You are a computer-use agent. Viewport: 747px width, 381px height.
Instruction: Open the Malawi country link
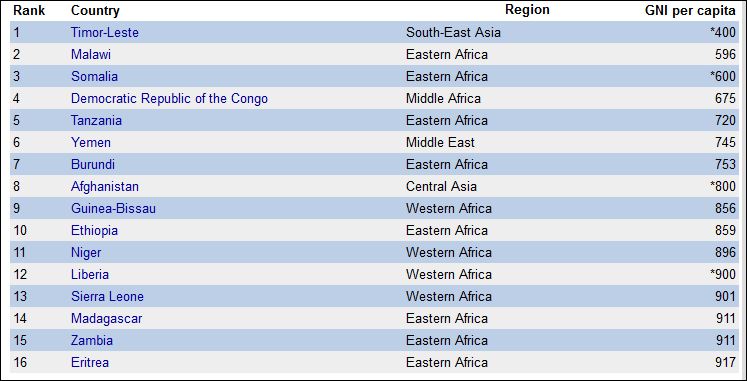click(x=91, y=54)
